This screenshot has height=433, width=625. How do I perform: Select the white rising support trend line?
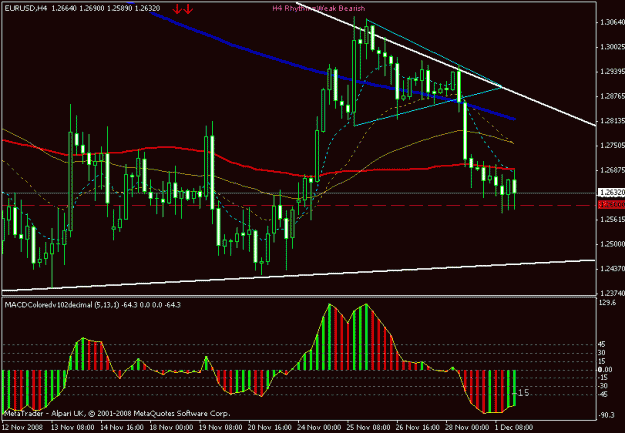[x=299, y=275]
